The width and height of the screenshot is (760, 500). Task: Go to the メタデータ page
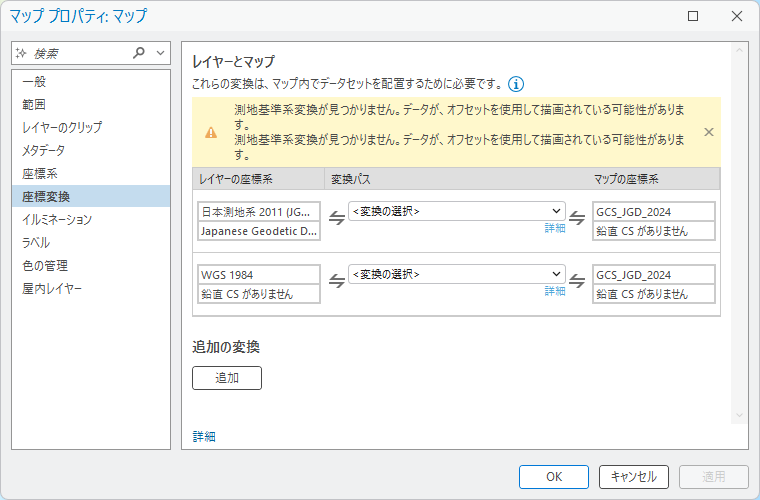click(43, 150)
